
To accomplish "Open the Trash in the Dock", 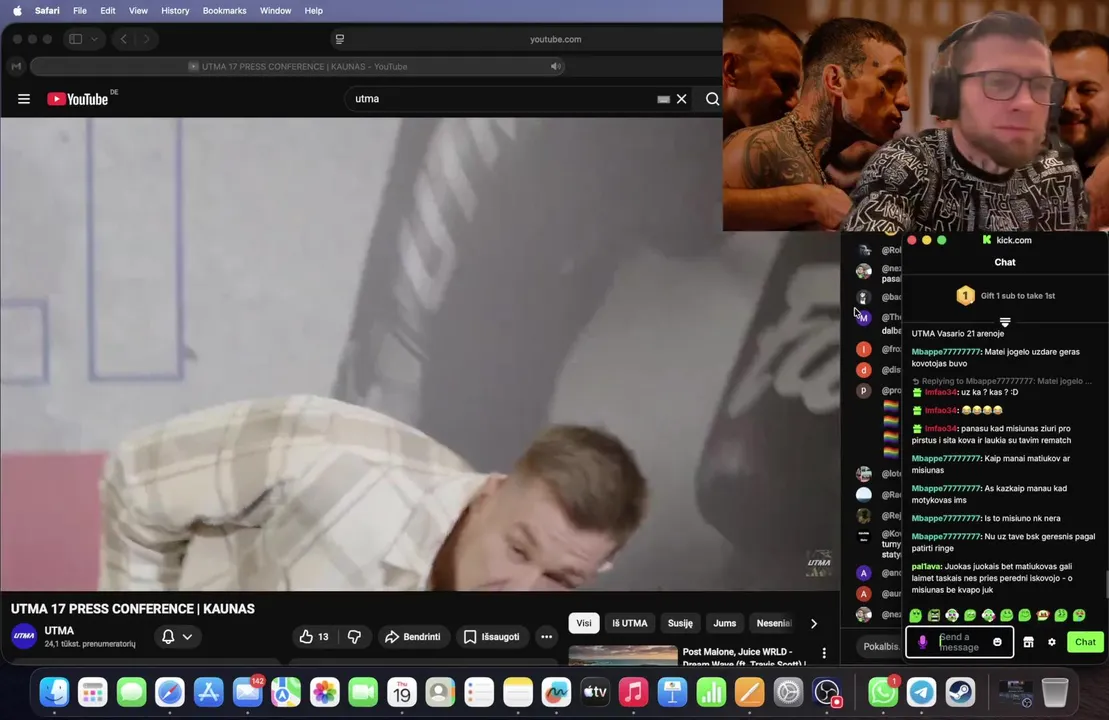I will tap(1055, 692).
